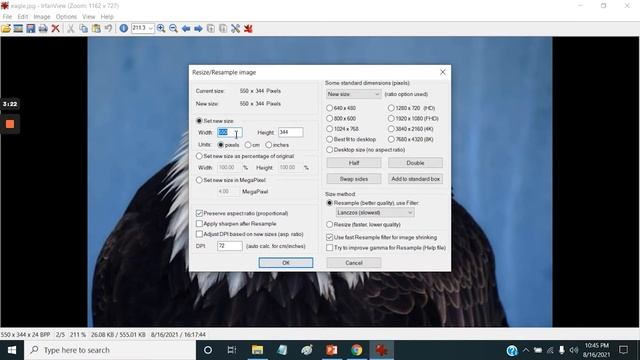Click into the DPI input field
640x360 pixels.
(x=230, y=246)
